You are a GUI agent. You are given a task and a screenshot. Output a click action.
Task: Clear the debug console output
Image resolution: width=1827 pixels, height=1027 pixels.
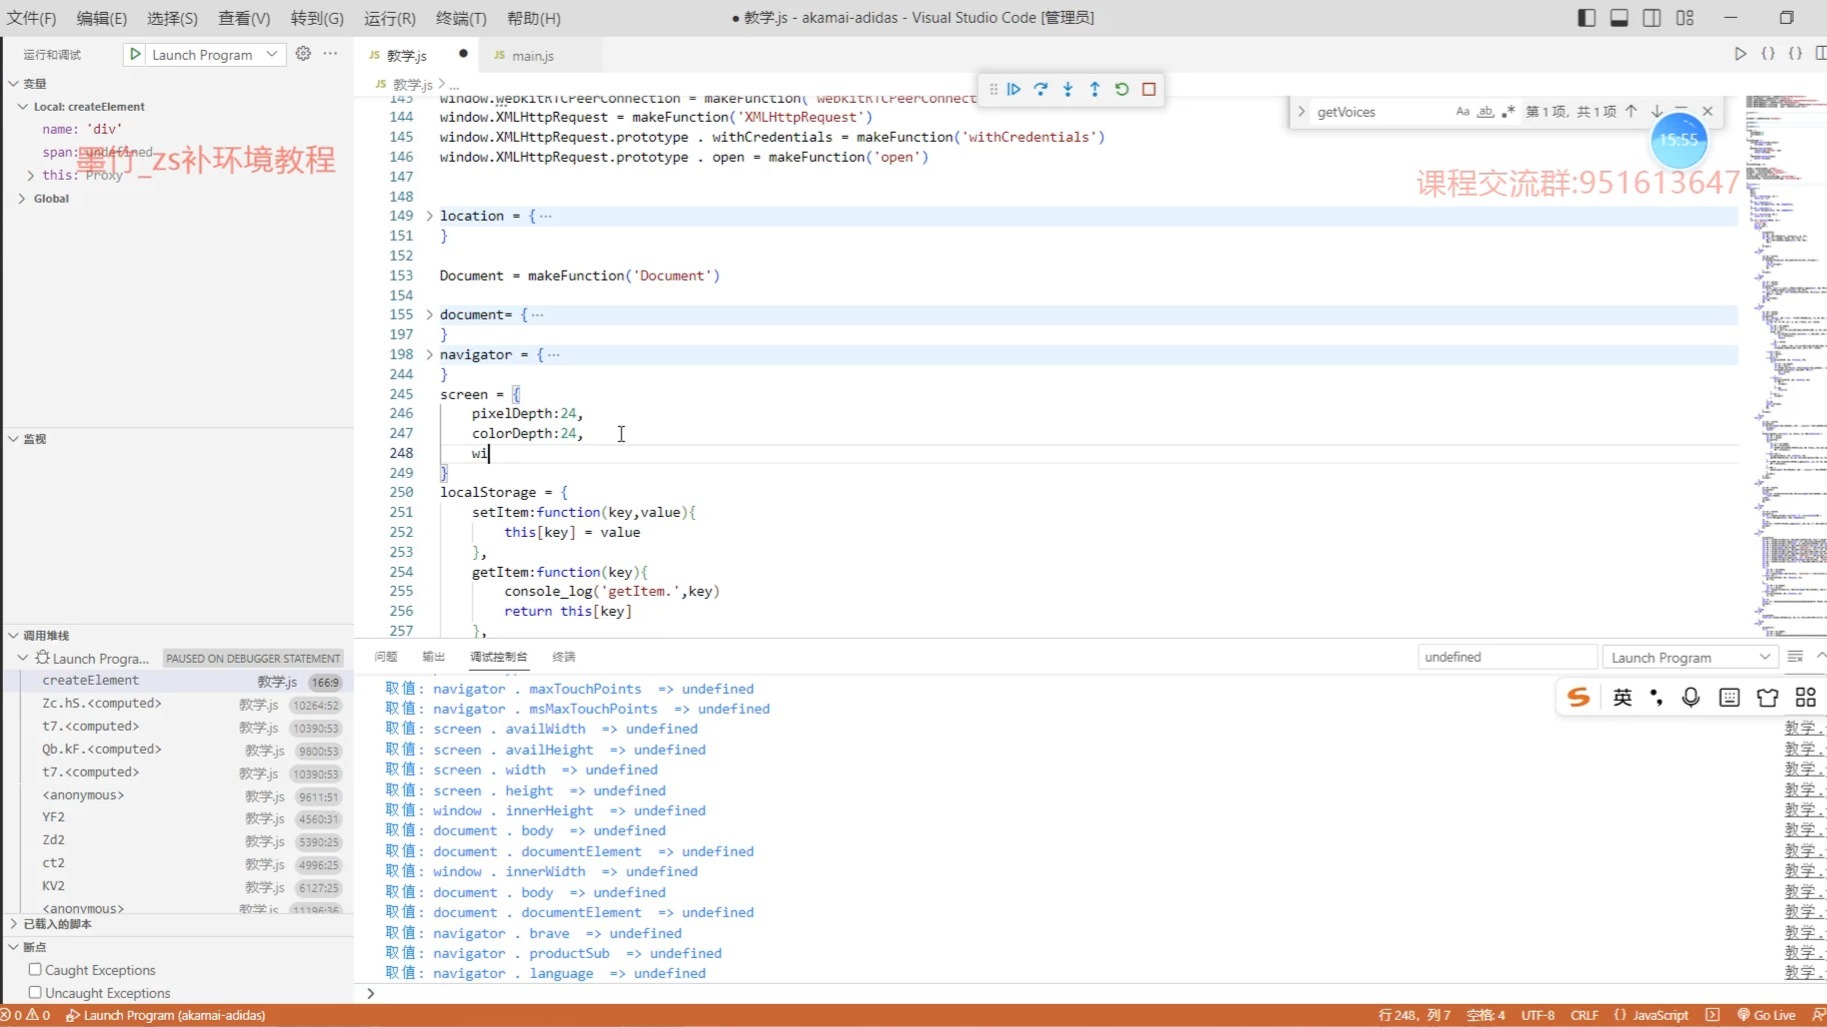tap(1795, 657)
